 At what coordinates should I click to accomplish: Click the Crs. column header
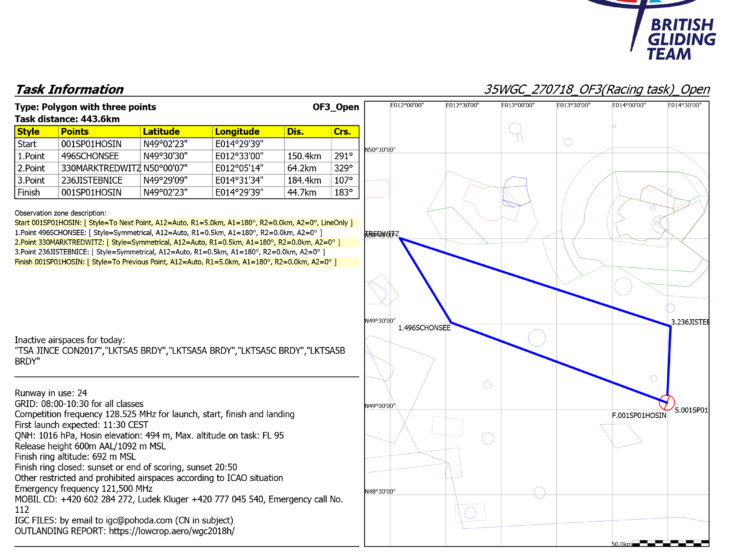pos(341,131)
